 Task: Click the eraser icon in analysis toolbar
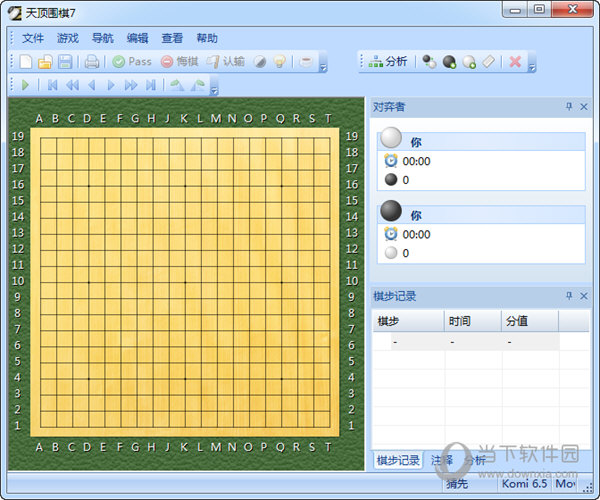(x=489, y=62)
